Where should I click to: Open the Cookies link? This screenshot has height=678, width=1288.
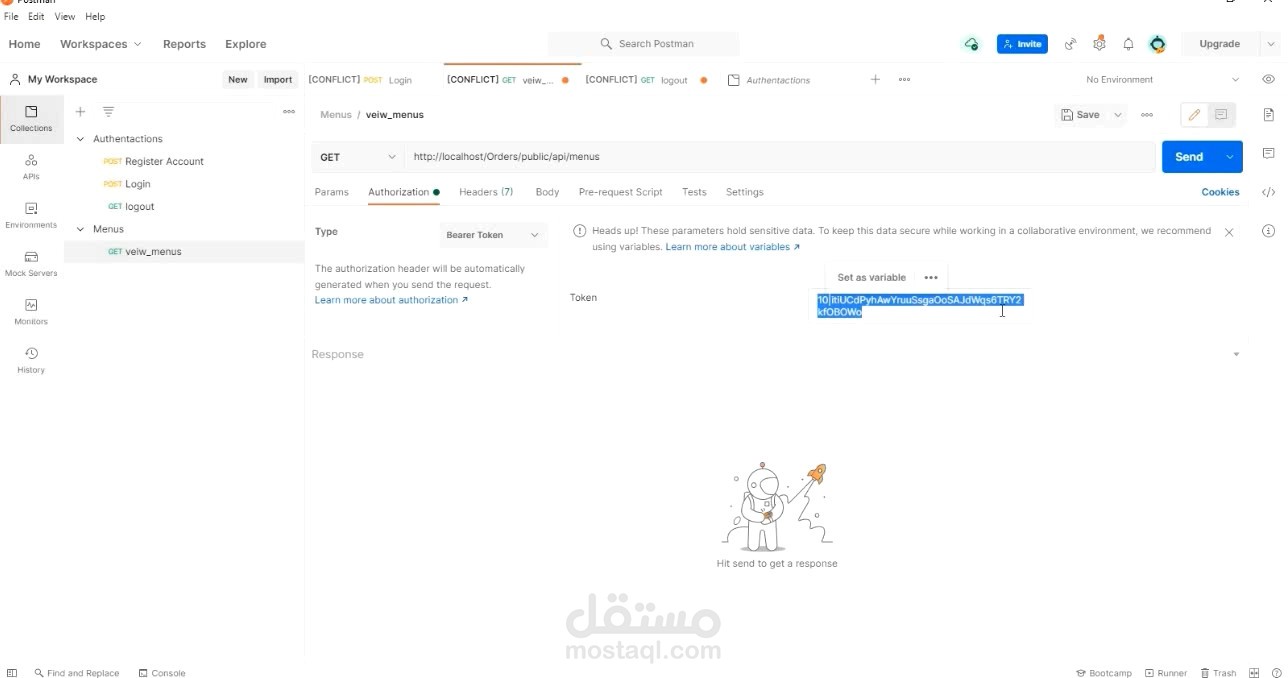(x=1220, y=192)
